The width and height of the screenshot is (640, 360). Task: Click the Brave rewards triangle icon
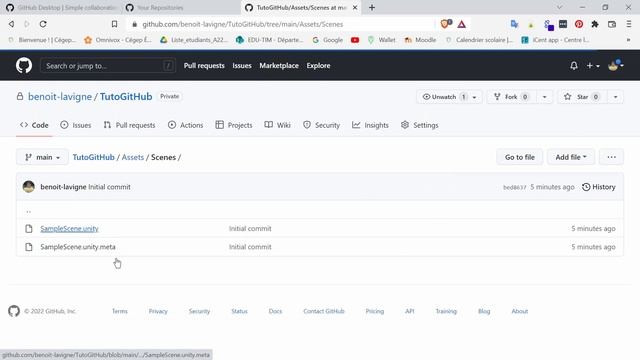coord(462,24)
